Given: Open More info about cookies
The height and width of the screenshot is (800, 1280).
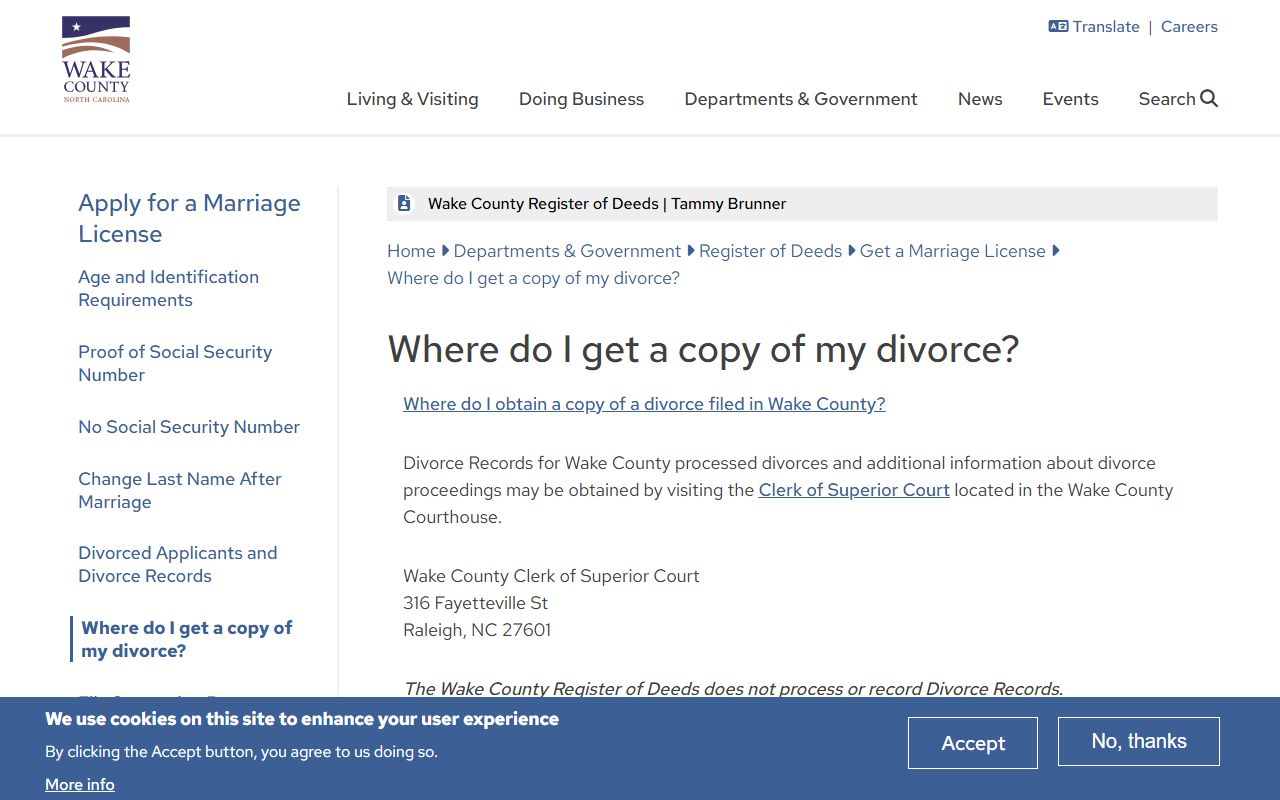Looking at the screenshot, I should pos(80,785).
